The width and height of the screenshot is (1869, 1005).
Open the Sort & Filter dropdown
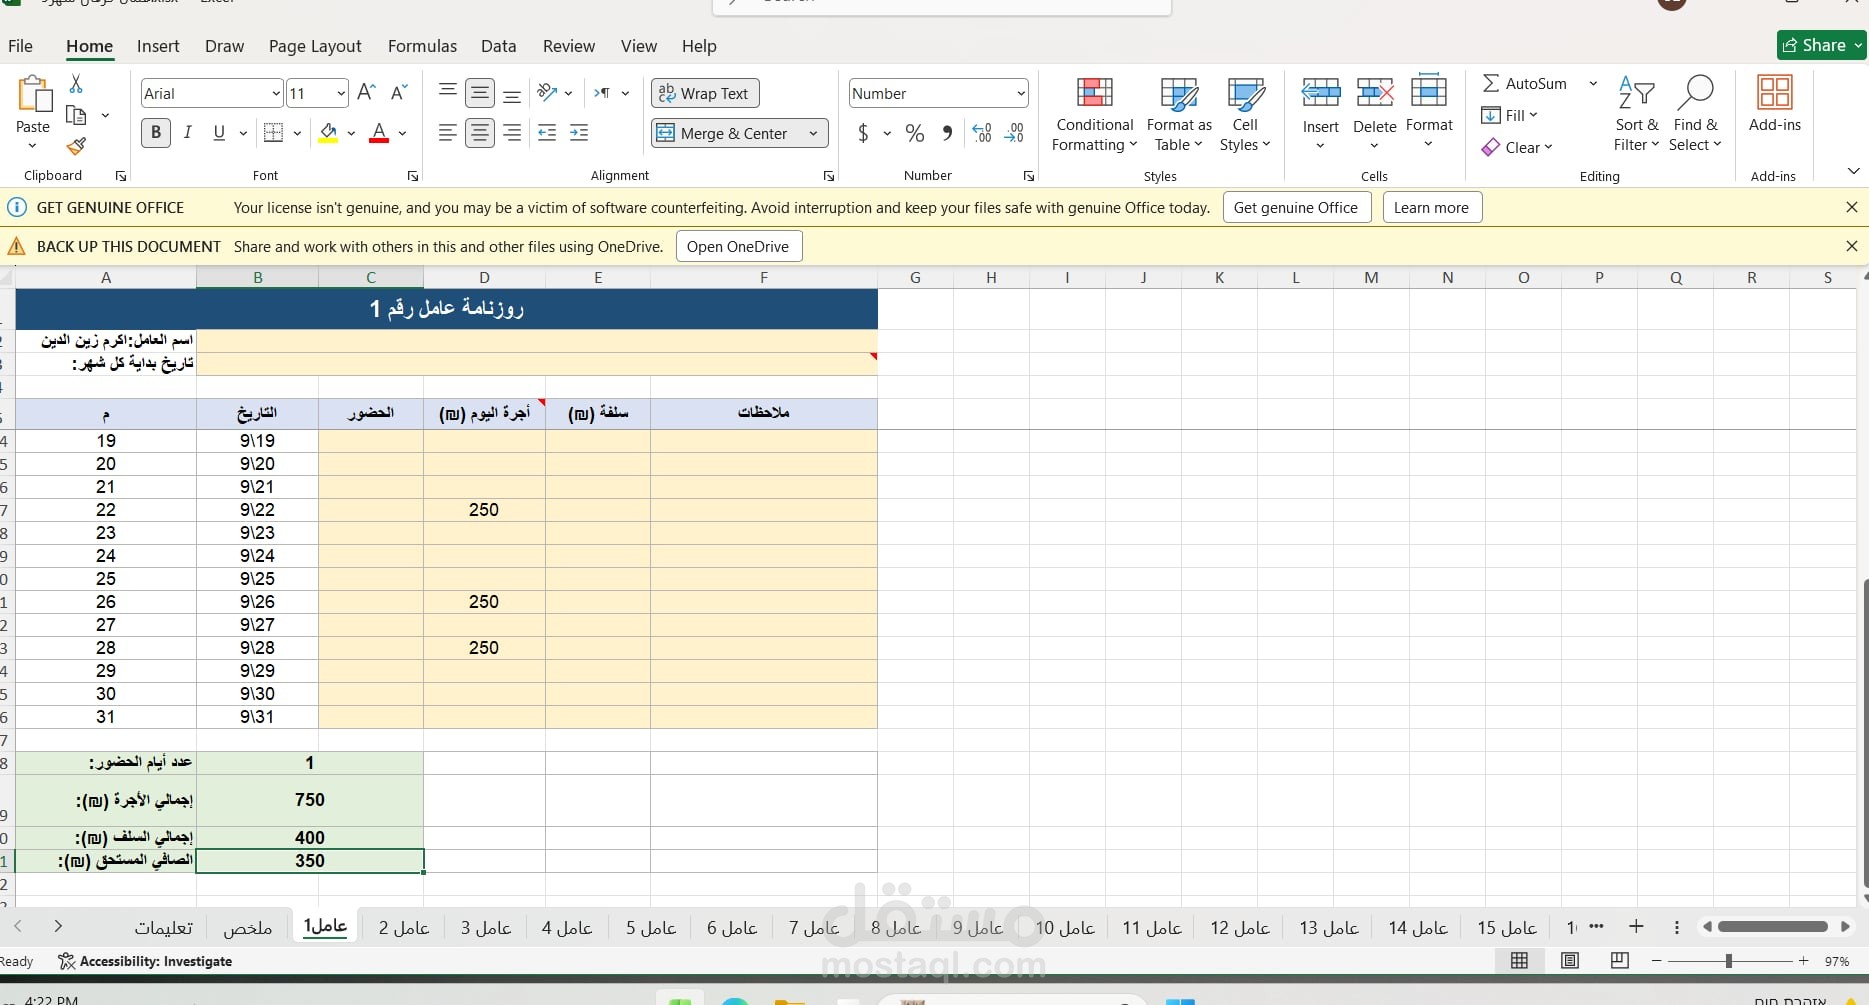click(x=1636, y=113)
